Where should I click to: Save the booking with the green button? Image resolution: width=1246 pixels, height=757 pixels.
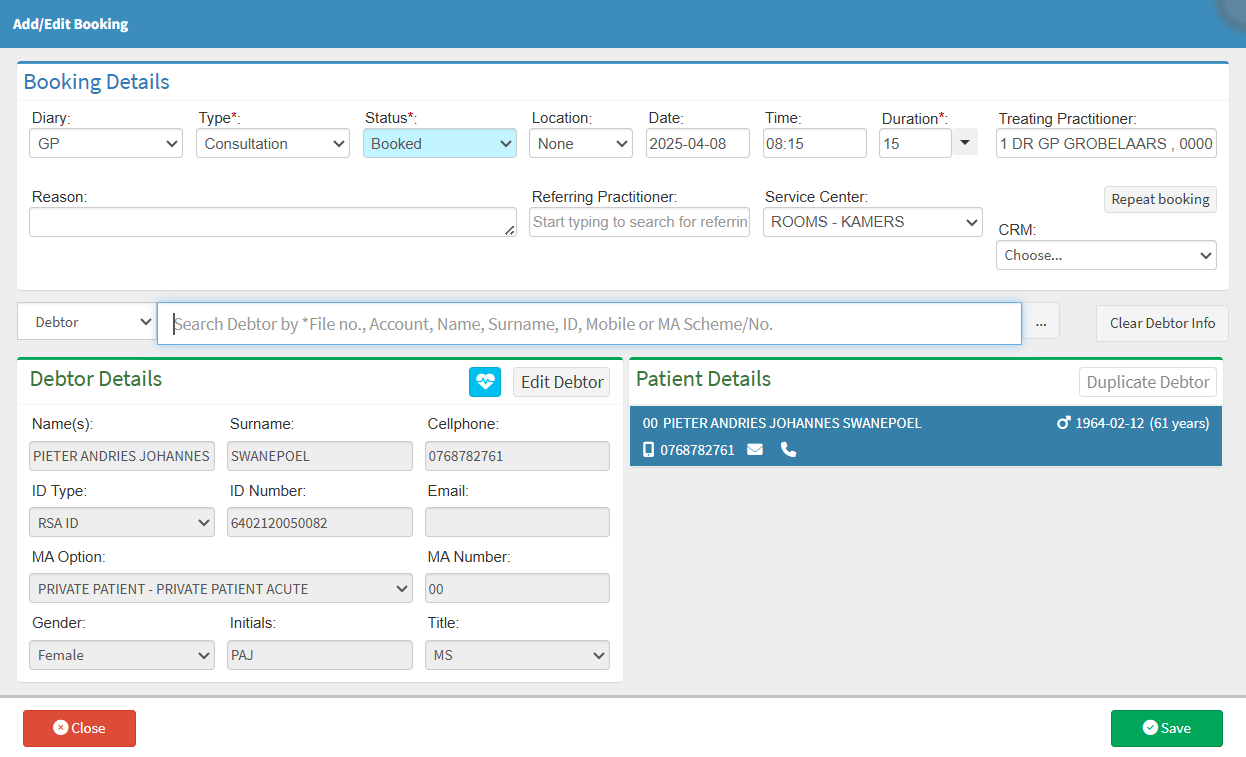coord(1166,728)
